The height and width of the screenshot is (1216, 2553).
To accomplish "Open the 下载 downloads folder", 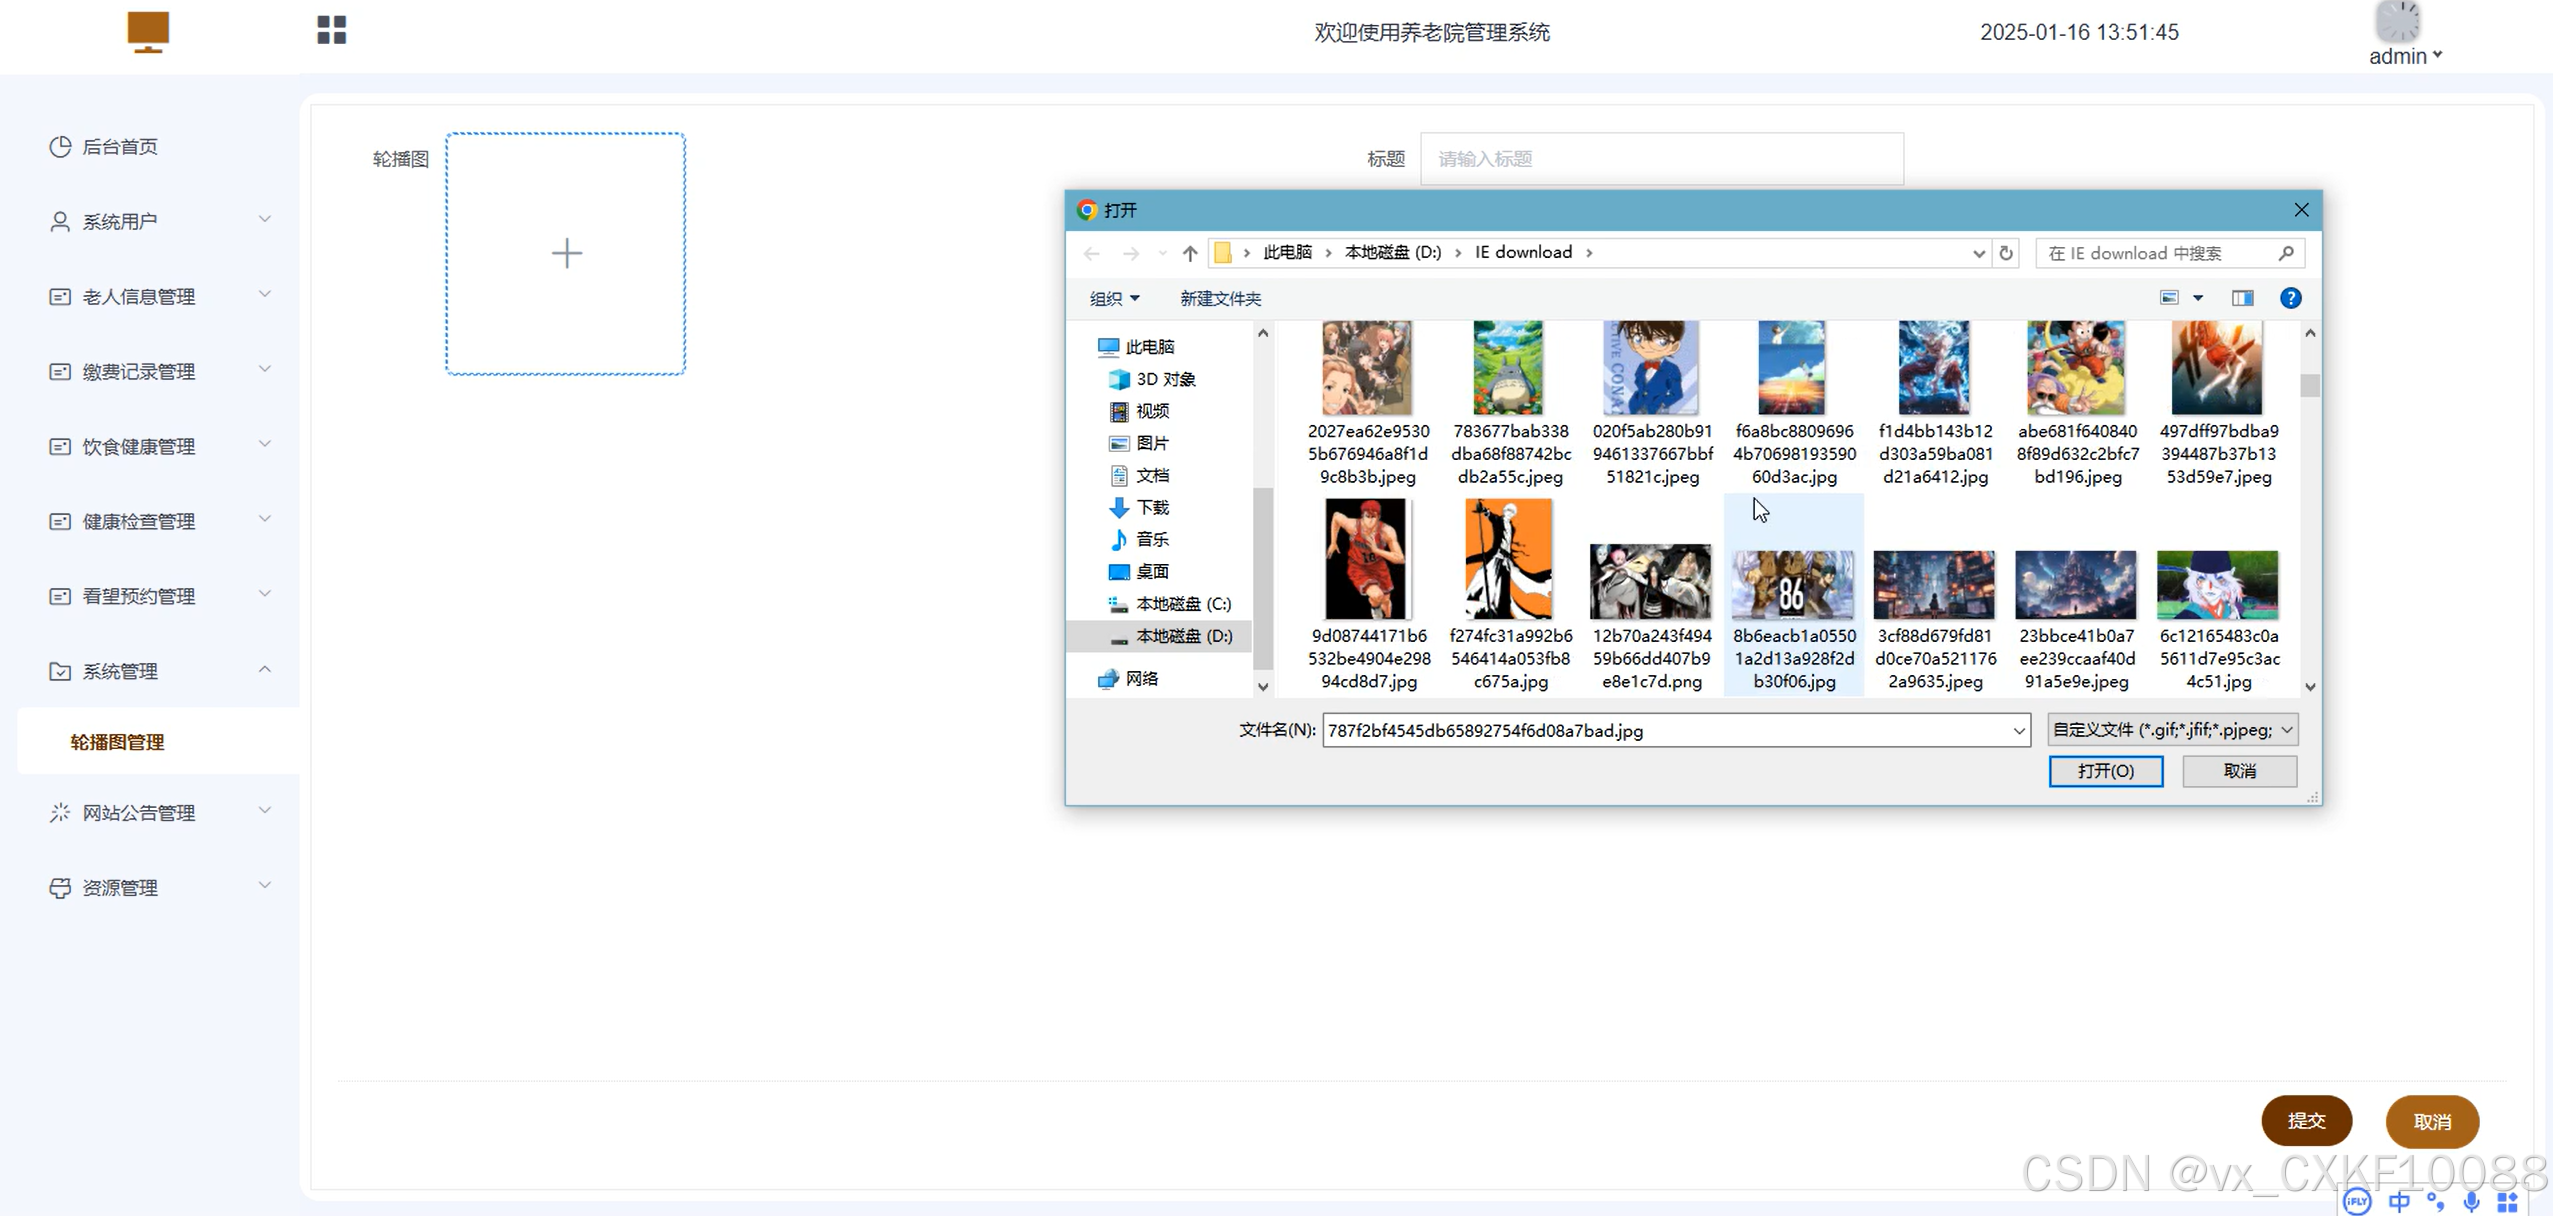I will [x=1151, y=507].
